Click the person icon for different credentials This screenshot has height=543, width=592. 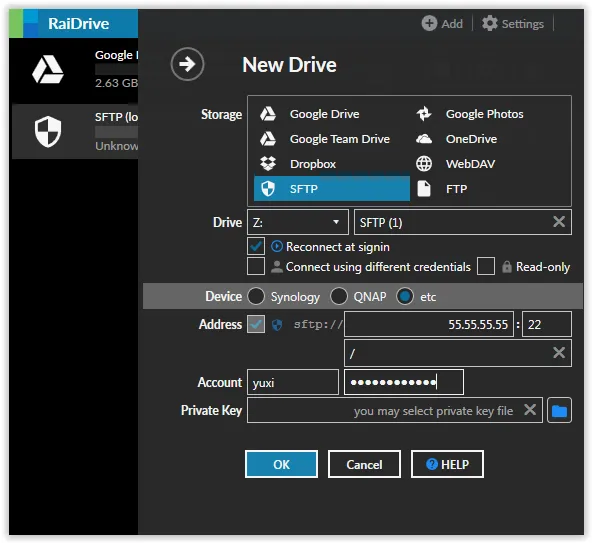(x=277, y=267)
